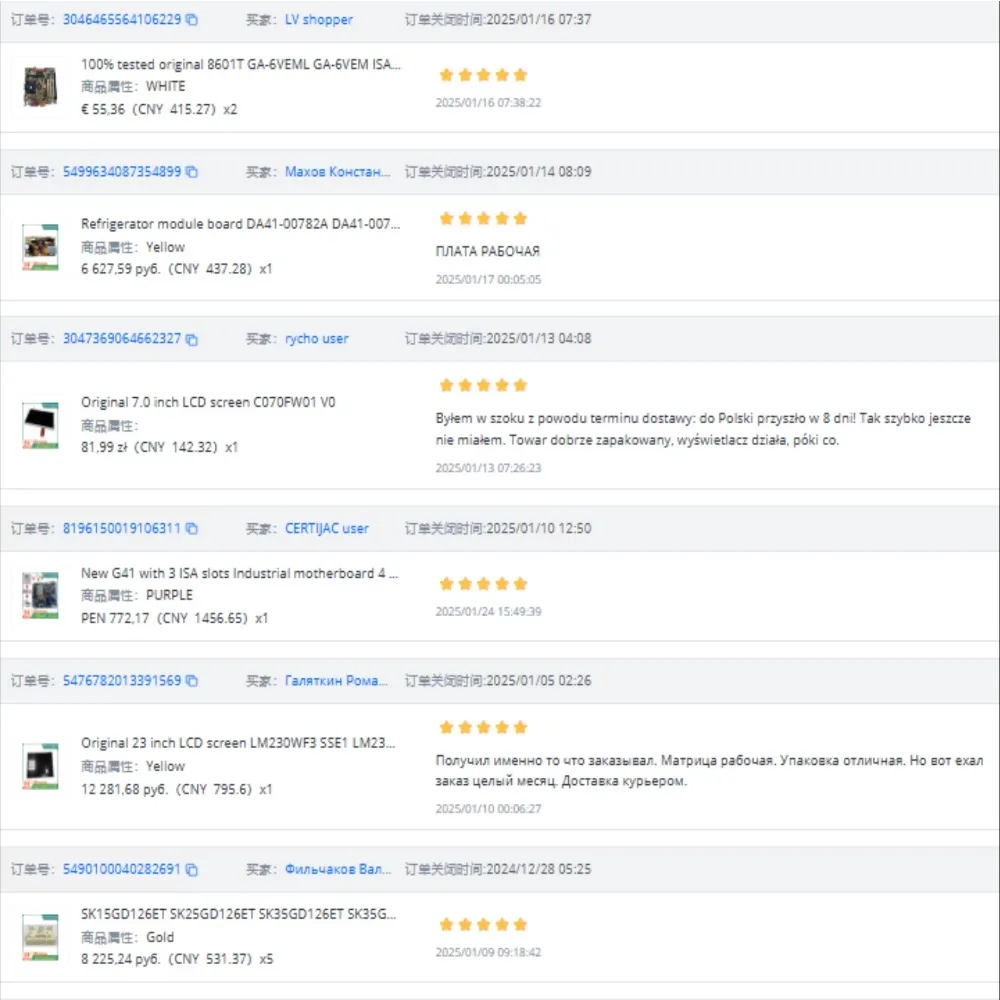Open buyer Галяткин Рома profile
Image resolution: width=1000 pixels, height=1000 pixels.
click(x=336, y=680)
